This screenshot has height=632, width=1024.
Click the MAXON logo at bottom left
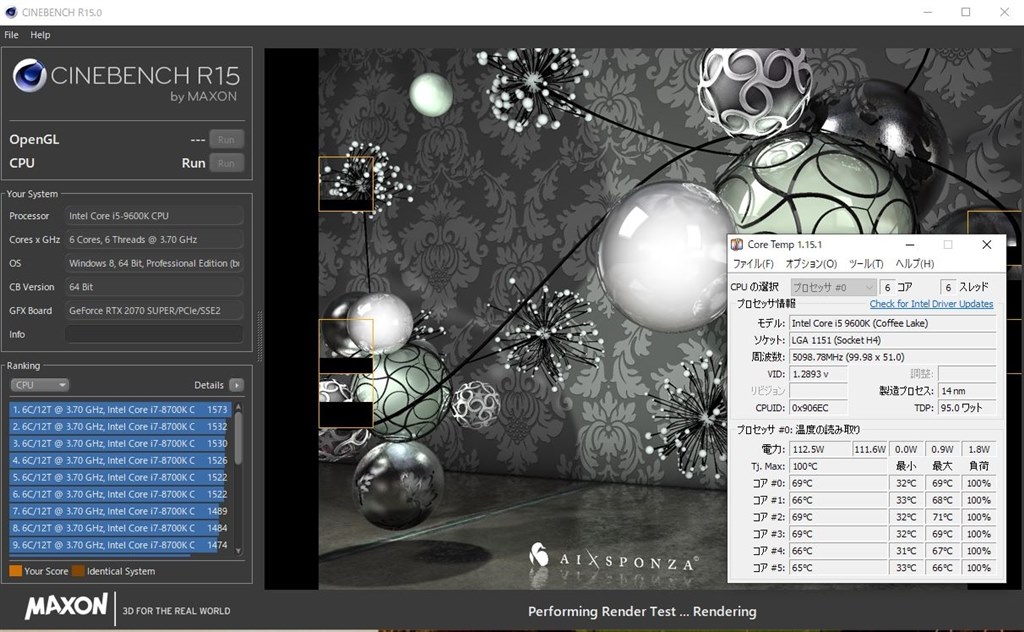point(66,607)
